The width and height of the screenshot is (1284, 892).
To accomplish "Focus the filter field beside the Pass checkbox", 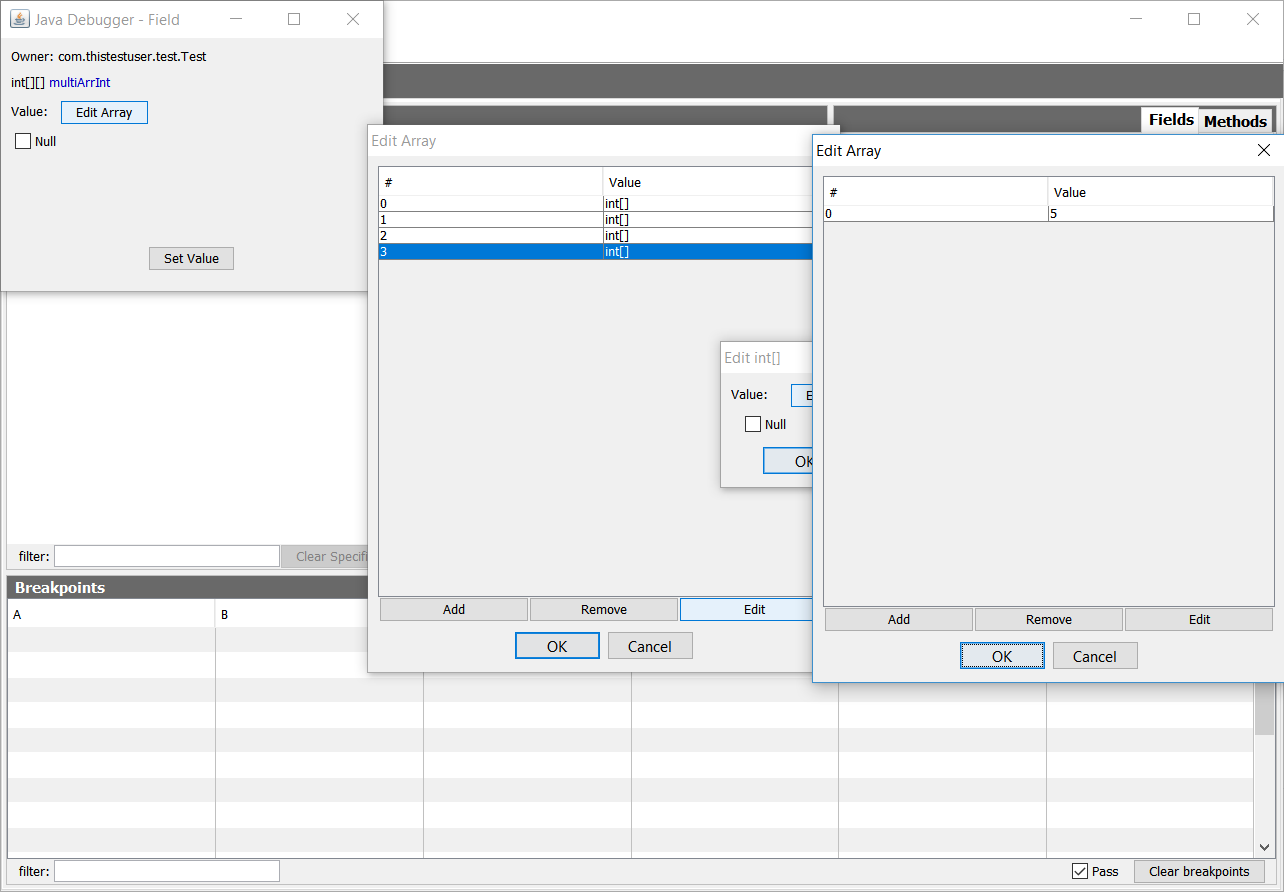I will click(x=167, y=871).
